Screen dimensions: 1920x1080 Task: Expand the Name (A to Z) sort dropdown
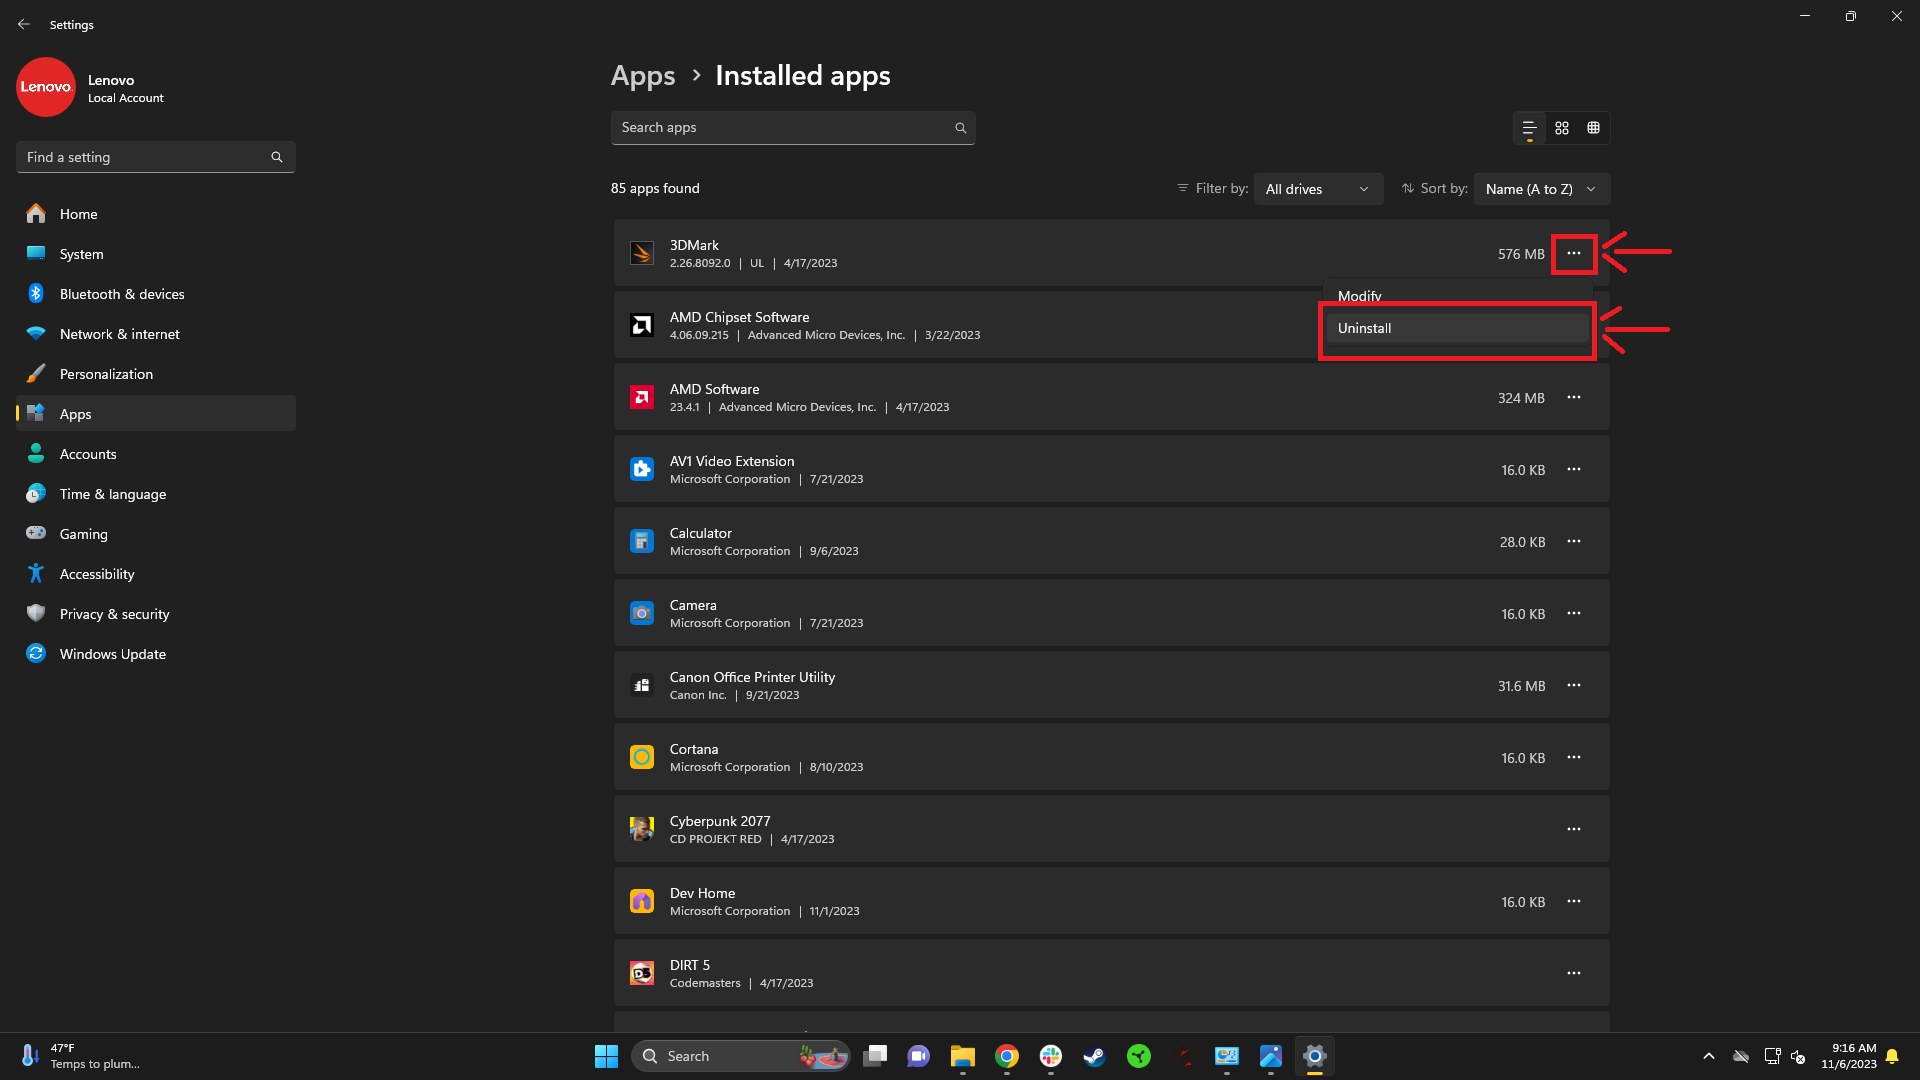coord(1542,189)
